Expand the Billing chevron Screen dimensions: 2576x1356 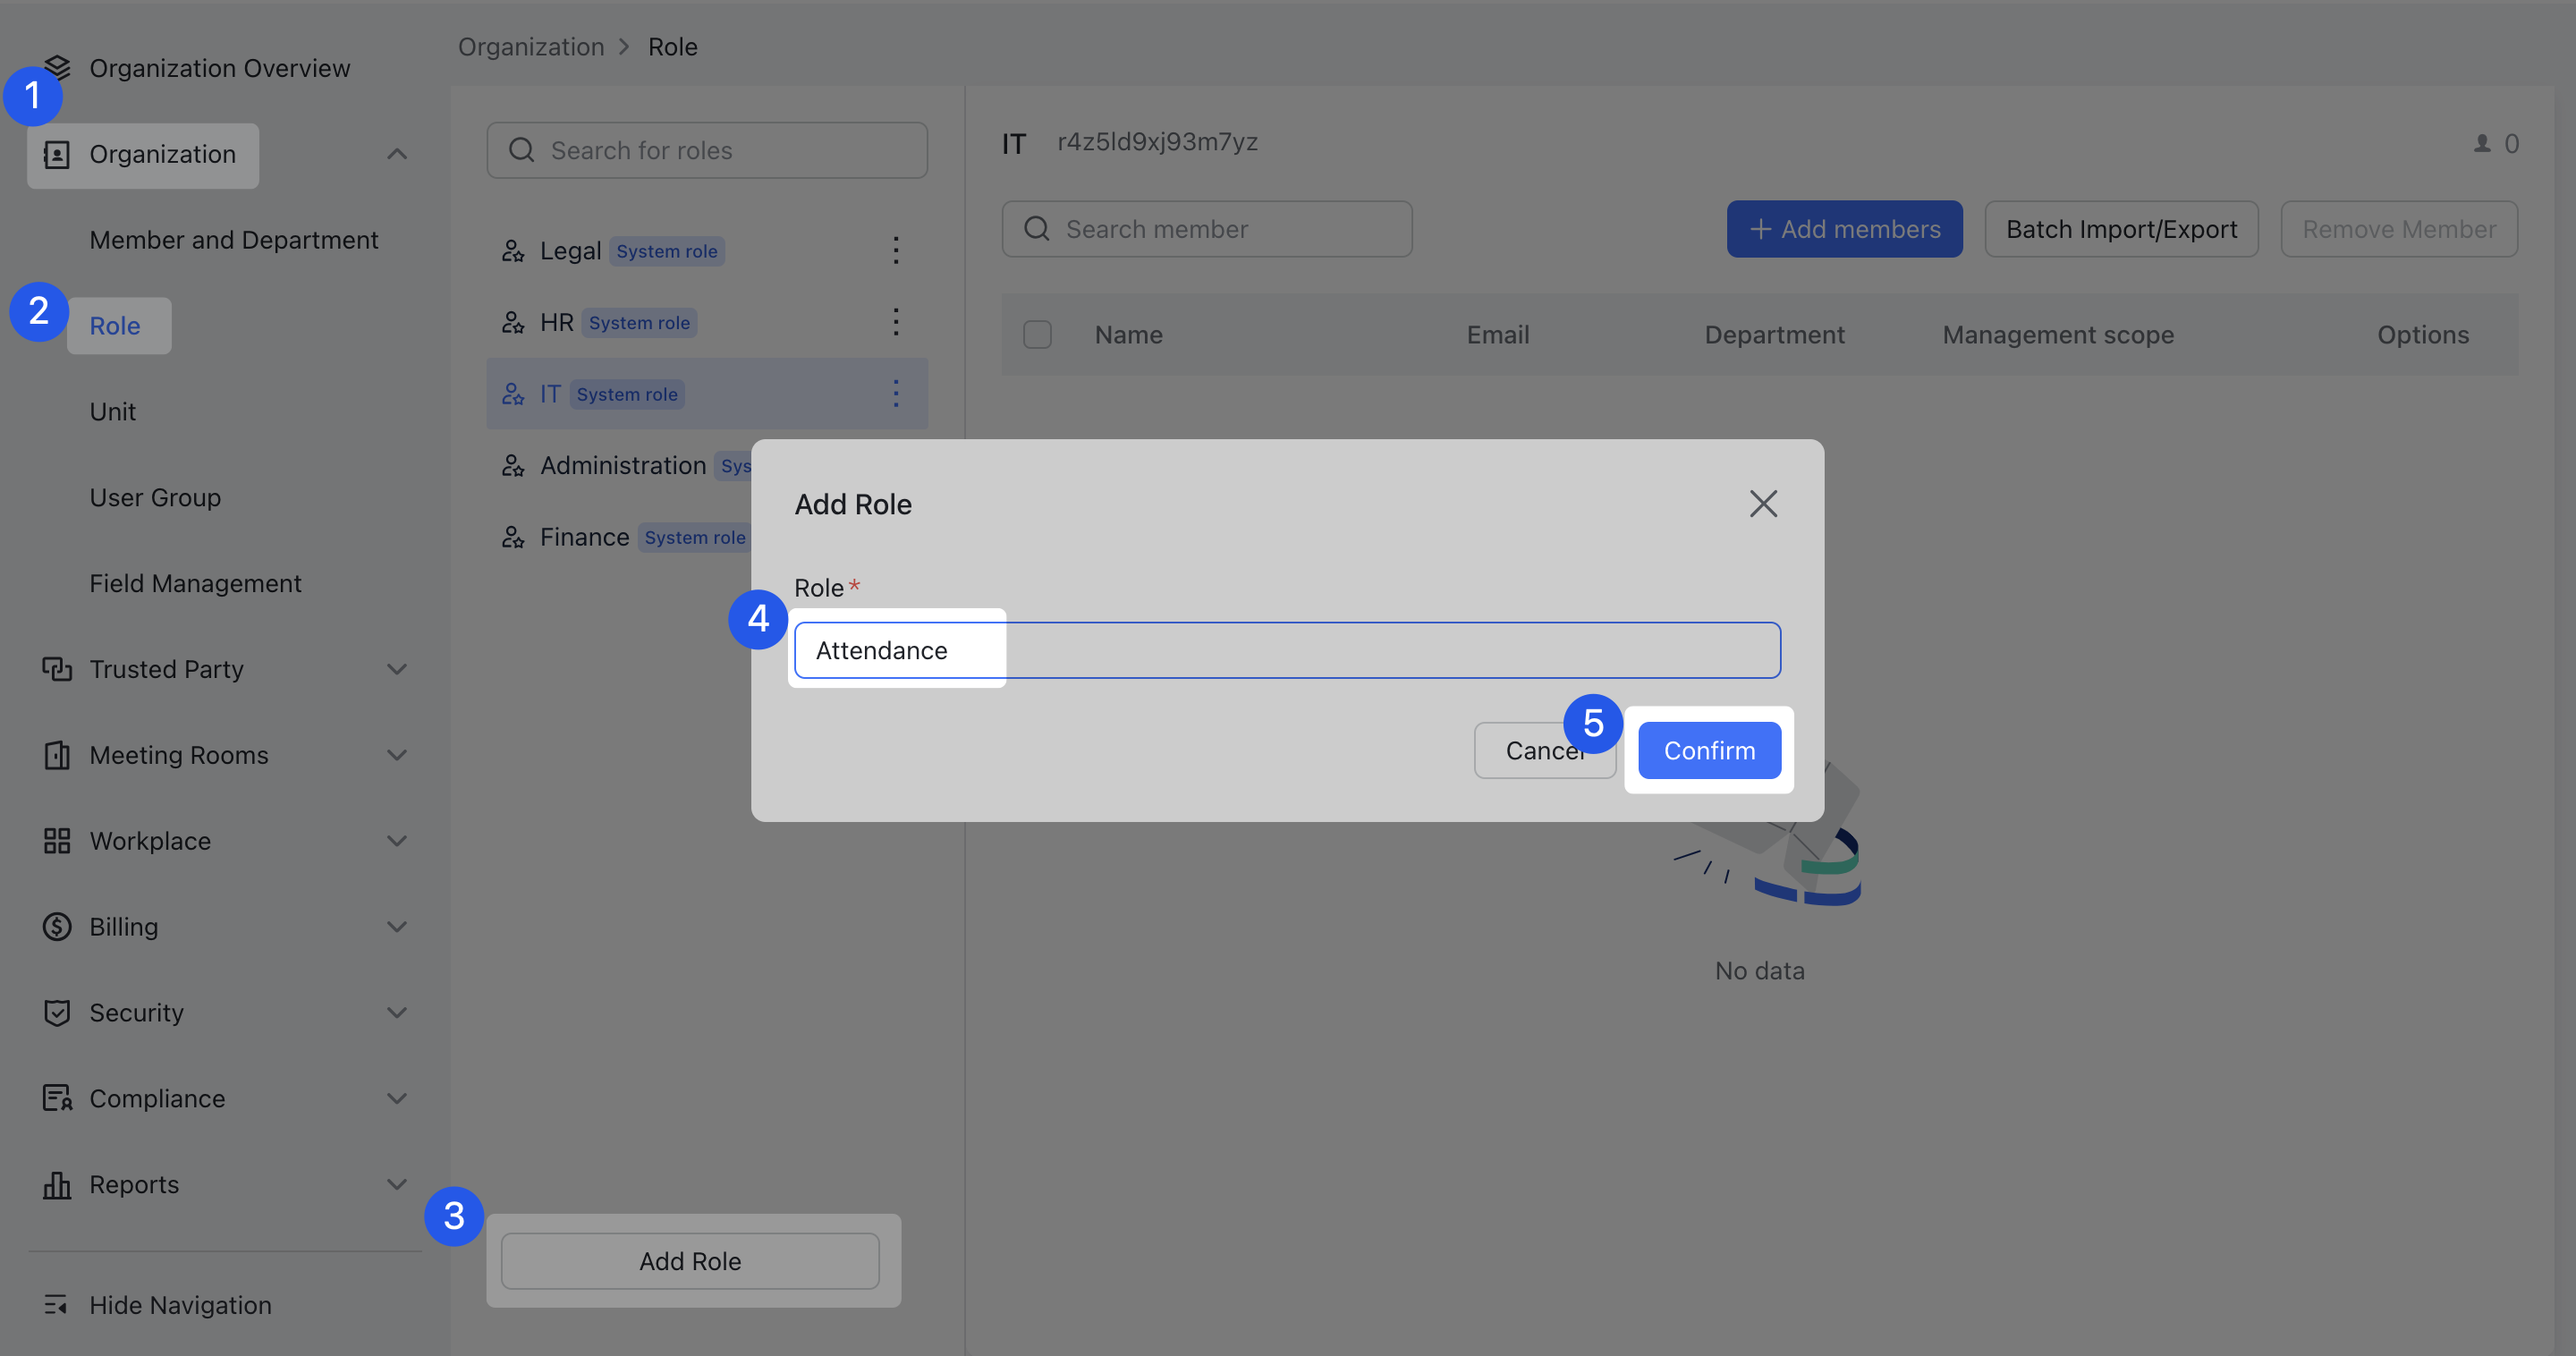[x=397, y=927]
